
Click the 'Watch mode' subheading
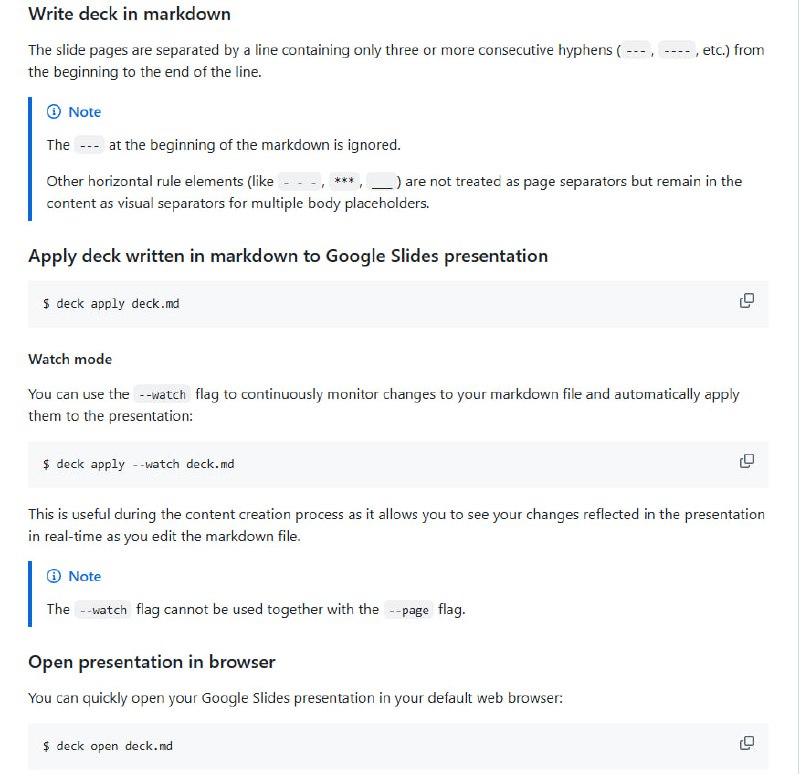coord(70,359)
